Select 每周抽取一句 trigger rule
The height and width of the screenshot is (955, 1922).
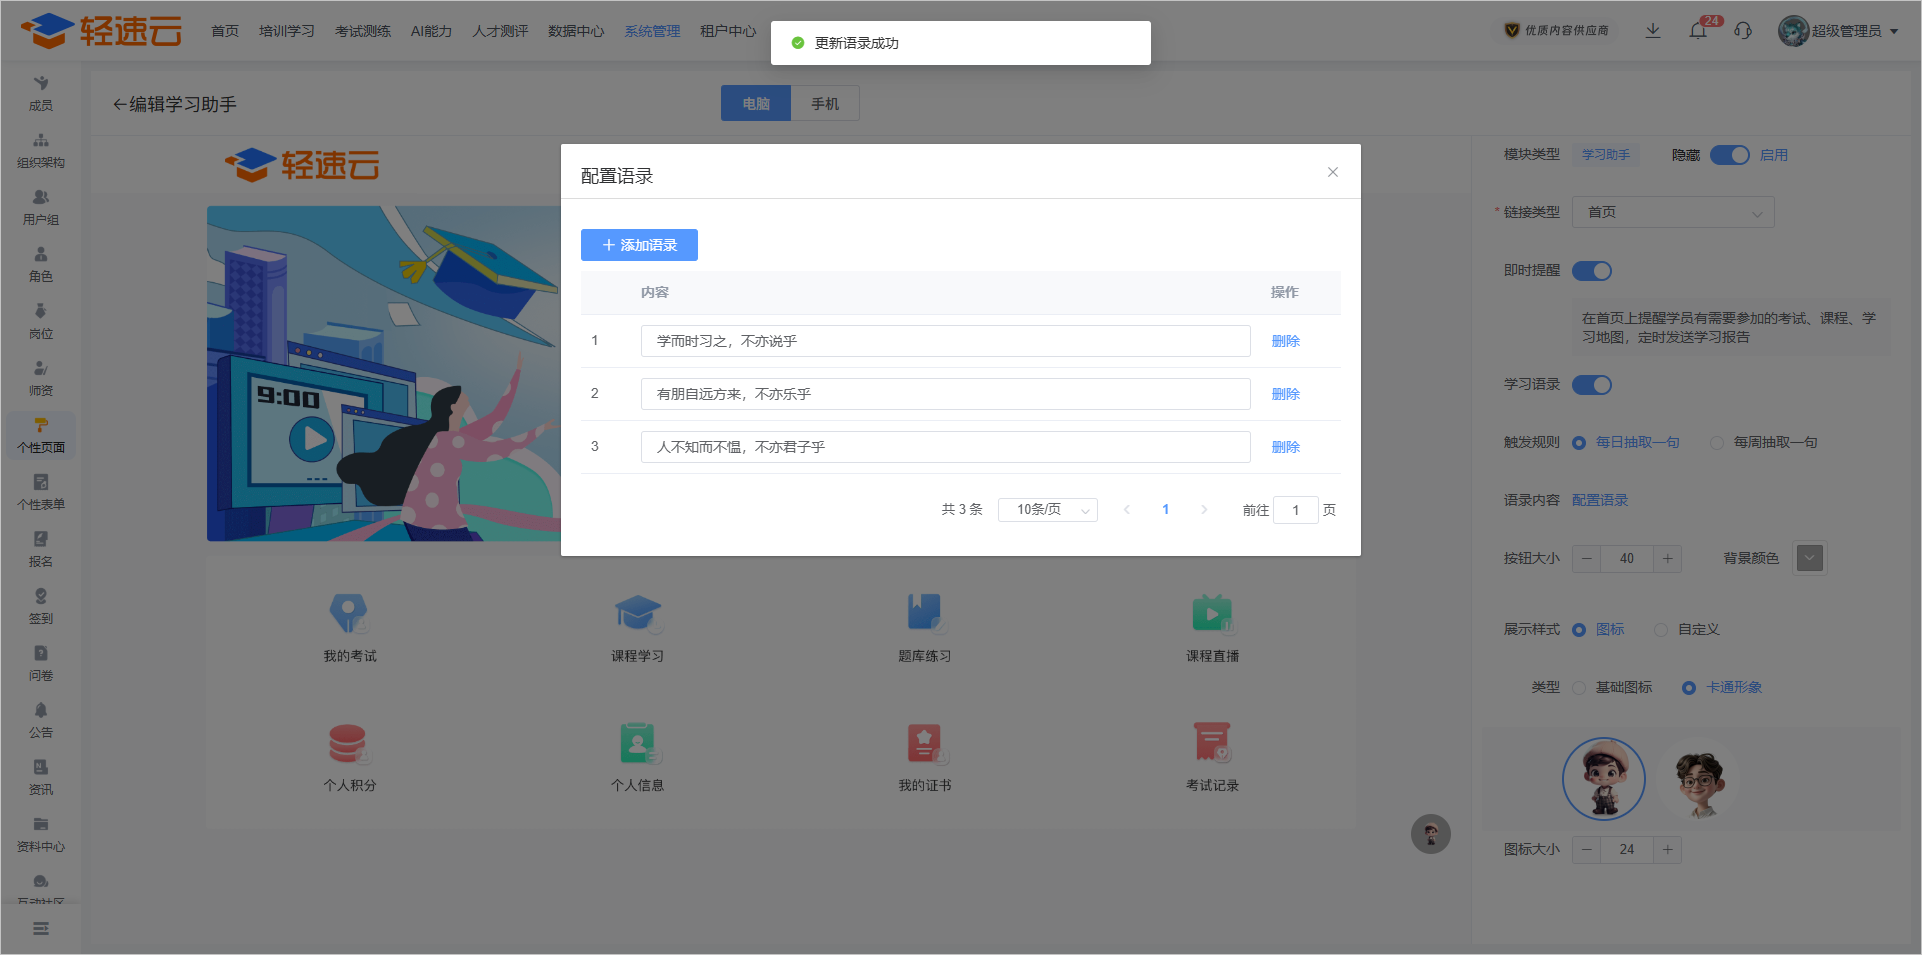(1717, 443)
